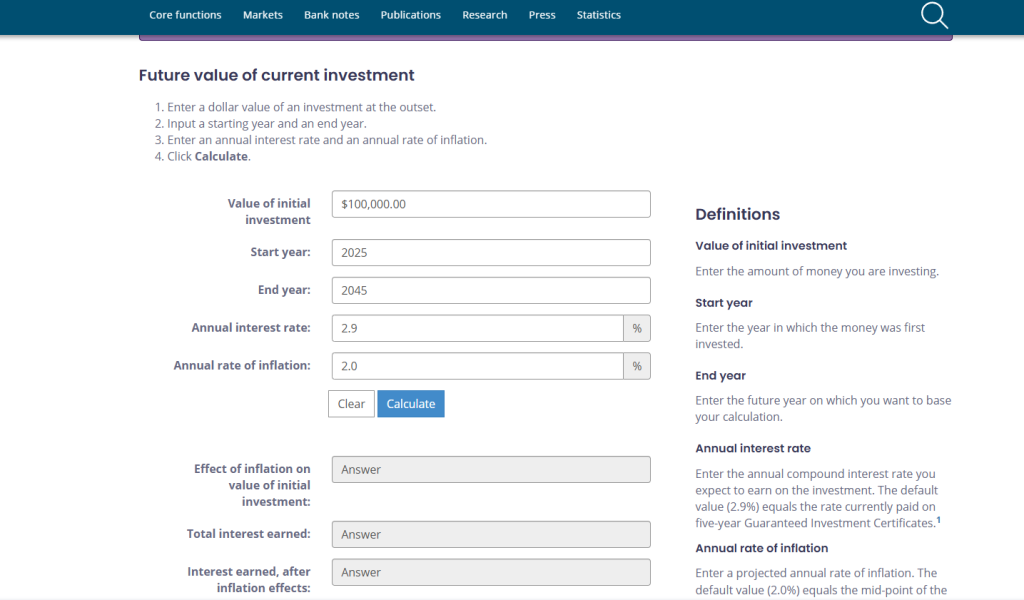The height and width of the screenshot is (600, 1024).
Task: Focus the Annual interest rate field
Action: click(x=478, y=327)
